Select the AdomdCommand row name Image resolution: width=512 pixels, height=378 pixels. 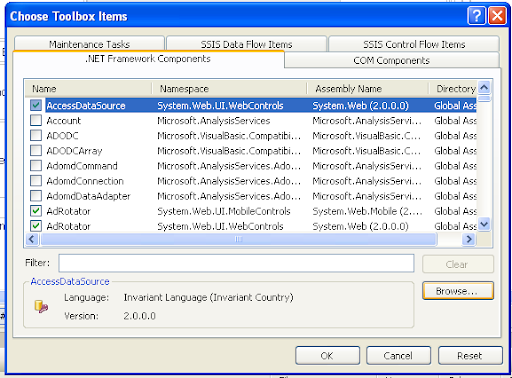[82, 166]
